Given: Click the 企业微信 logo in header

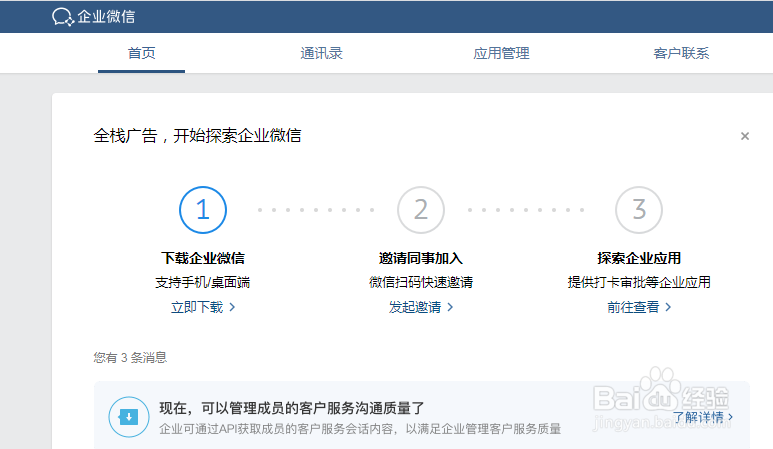Looking at the screenshot, I should click(94, 17).
